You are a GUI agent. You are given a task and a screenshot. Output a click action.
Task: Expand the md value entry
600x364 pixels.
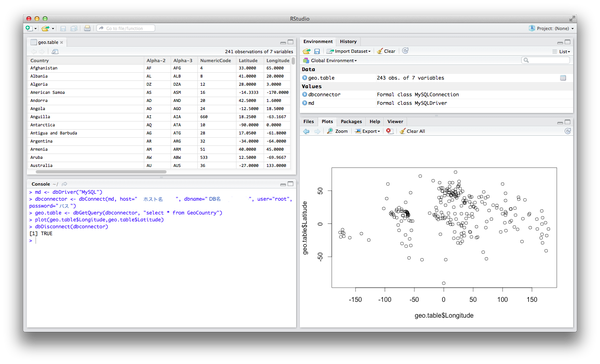pyautogui.click(x=305, y=103)
